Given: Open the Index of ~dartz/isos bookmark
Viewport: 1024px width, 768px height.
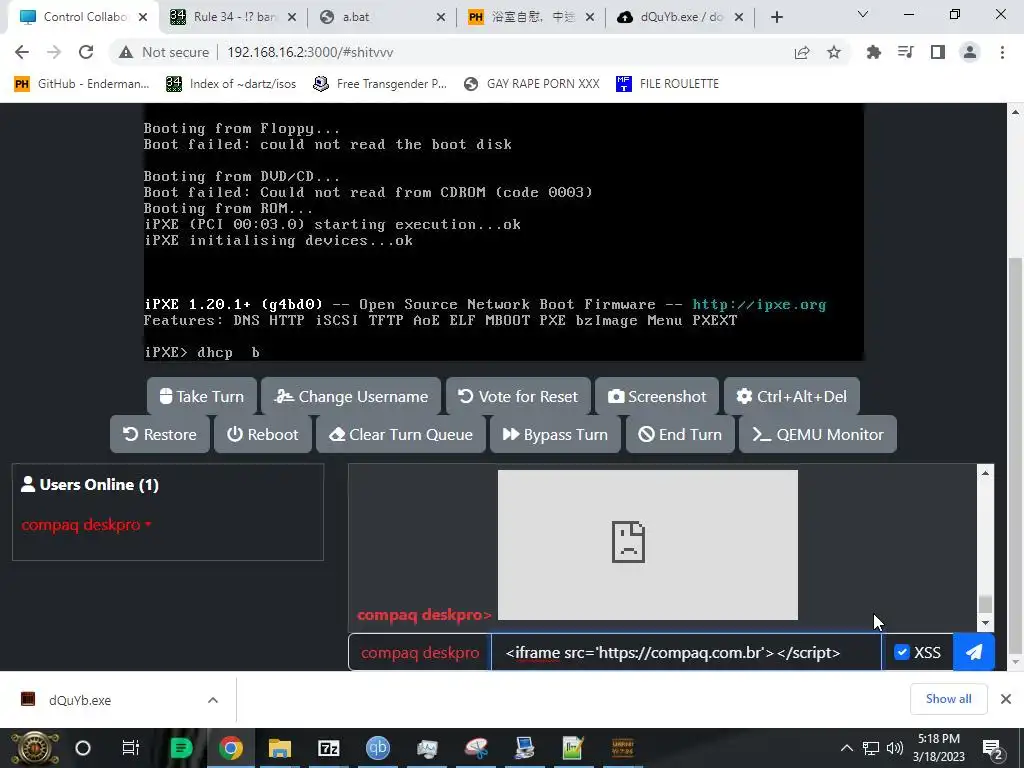Looking at the screenshot, I should point(231,84).
